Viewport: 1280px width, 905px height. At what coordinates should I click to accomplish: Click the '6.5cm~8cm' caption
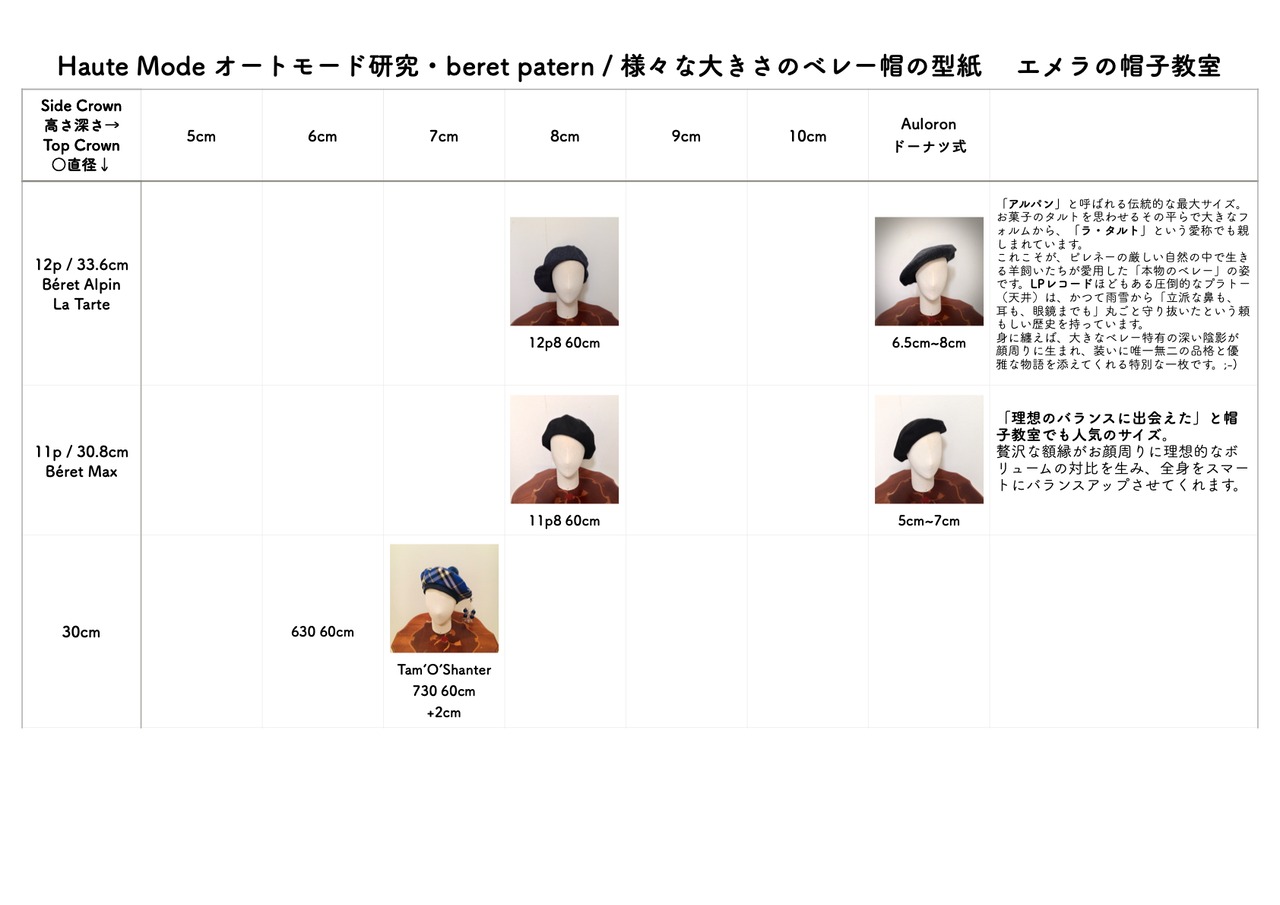pos(929,343)
